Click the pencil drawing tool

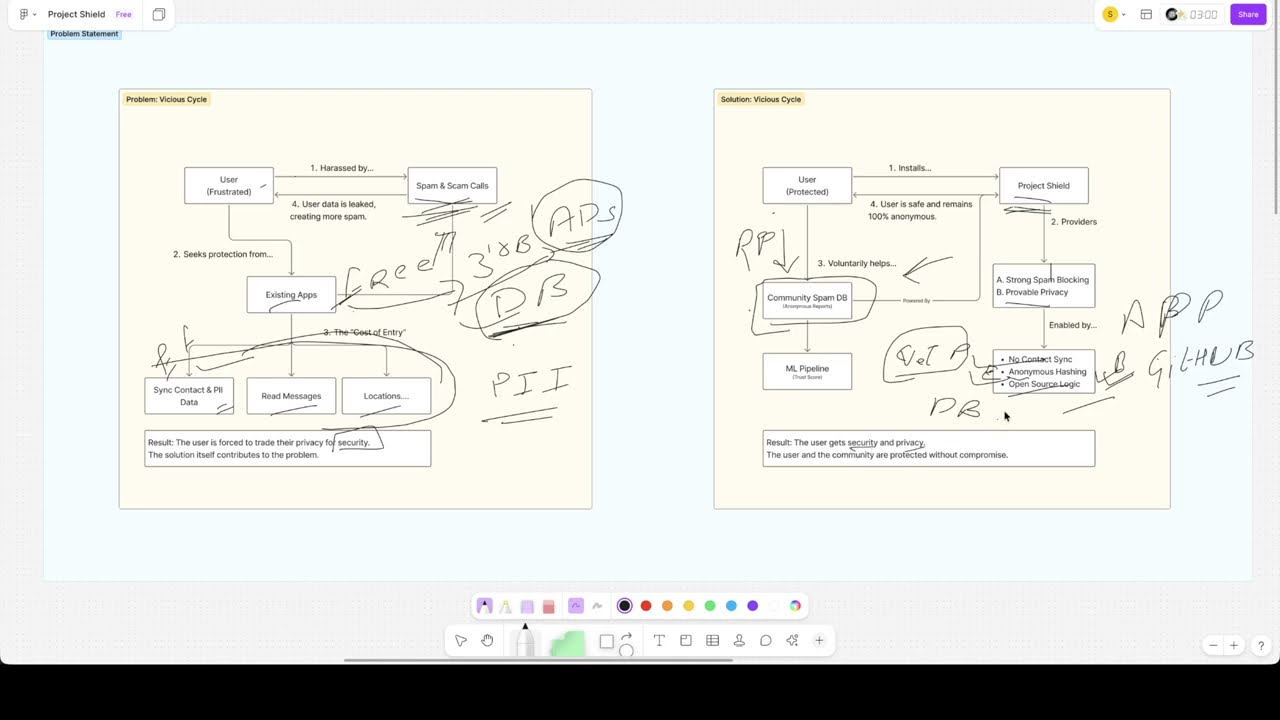[525, 639]
